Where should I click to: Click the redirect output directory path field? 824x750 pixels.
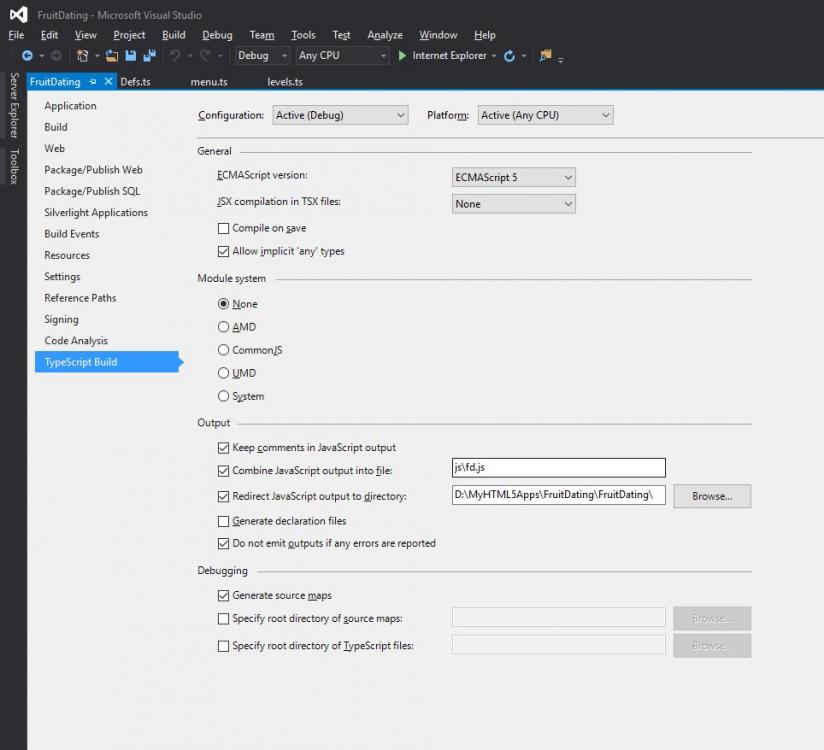(559, 495)
